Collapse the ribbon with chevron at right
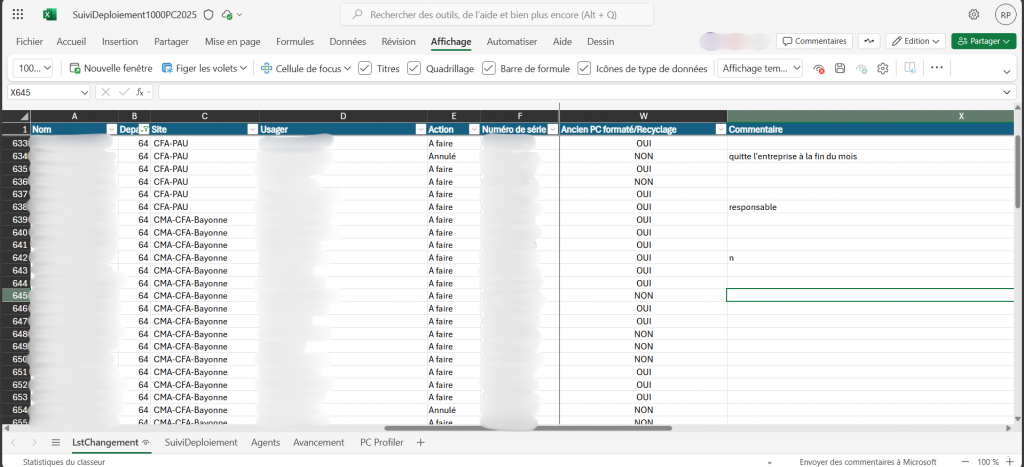Screen dimensions: 1024x467 tap(1006, 71)
